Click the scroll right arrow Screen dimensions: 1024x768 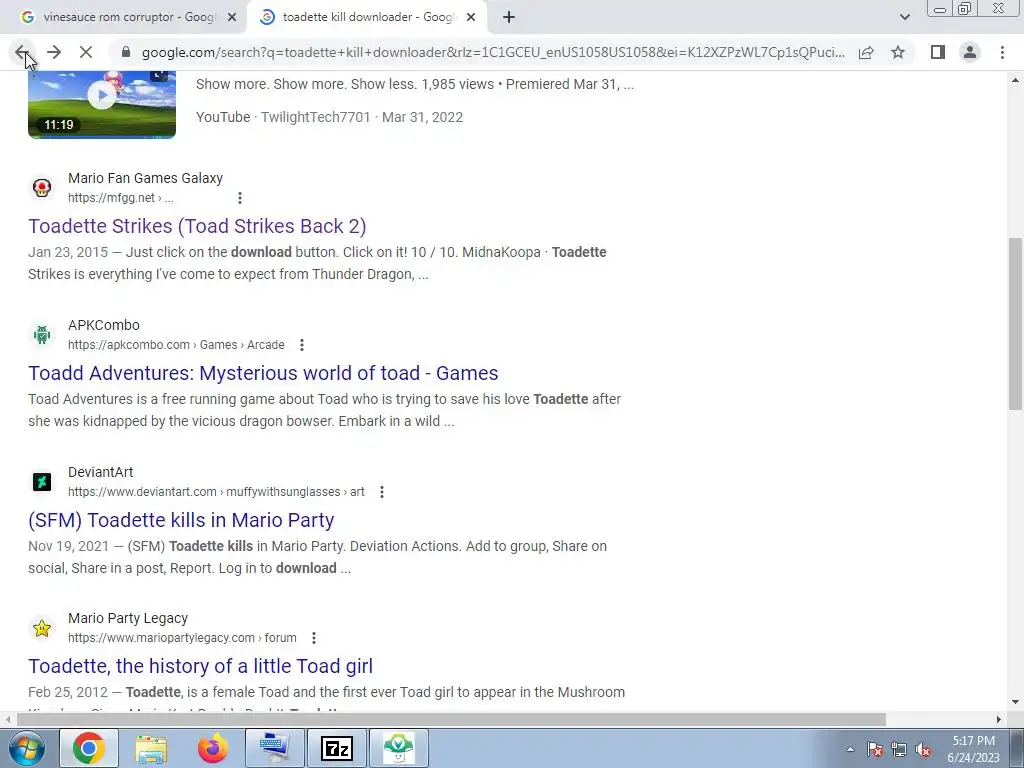coord(999,719)
